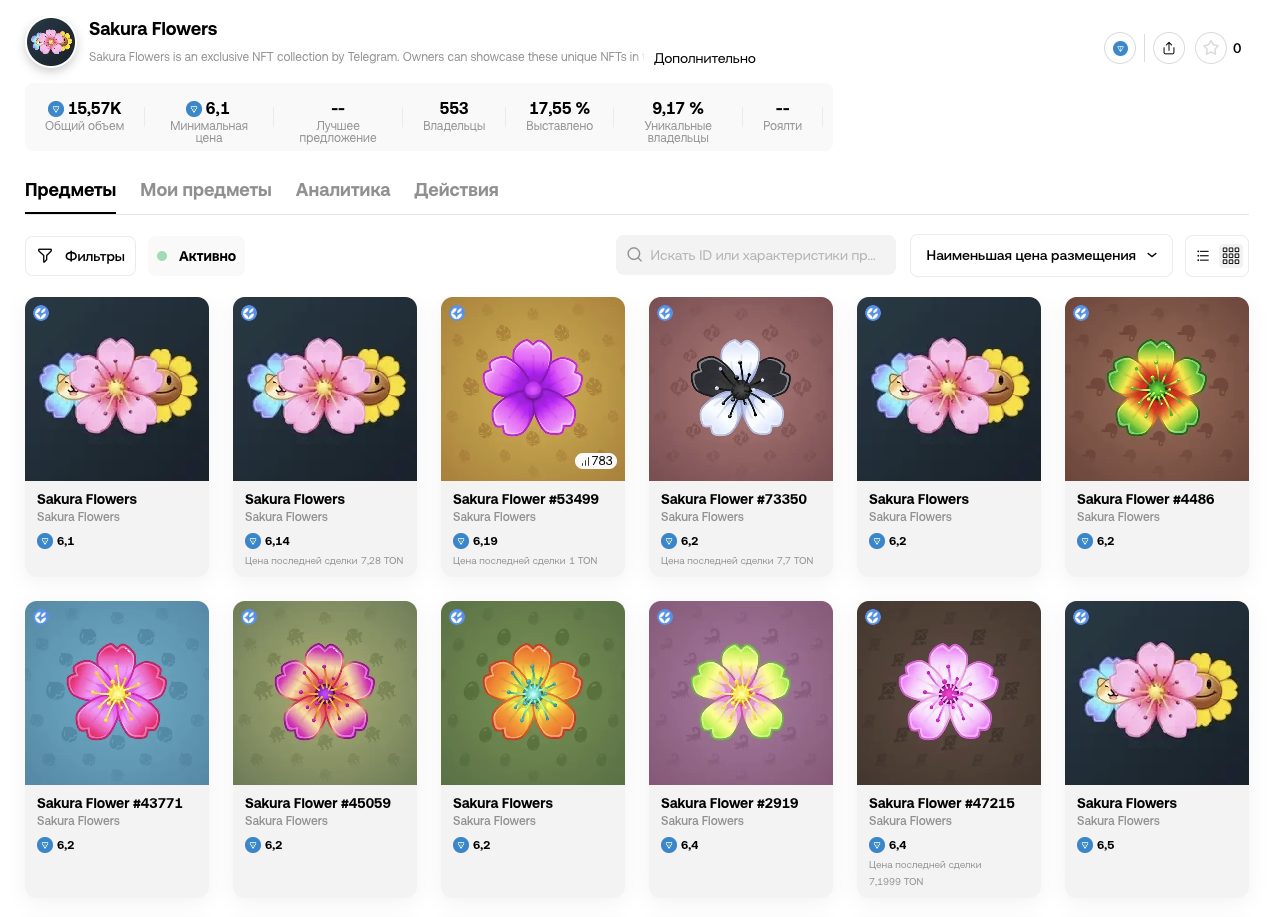Click the 'Цена последней сделки 1 TON' text
The image size is (1274, 917).
525,561
